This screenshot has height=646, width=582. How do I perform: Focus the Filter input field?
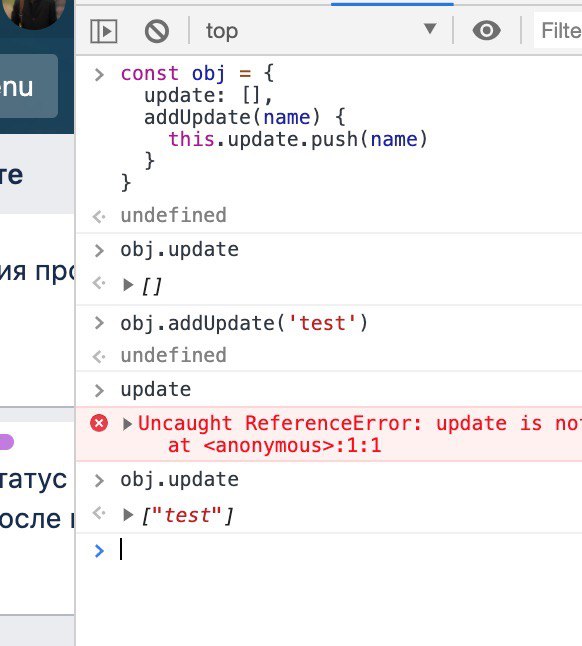point(559,30)
